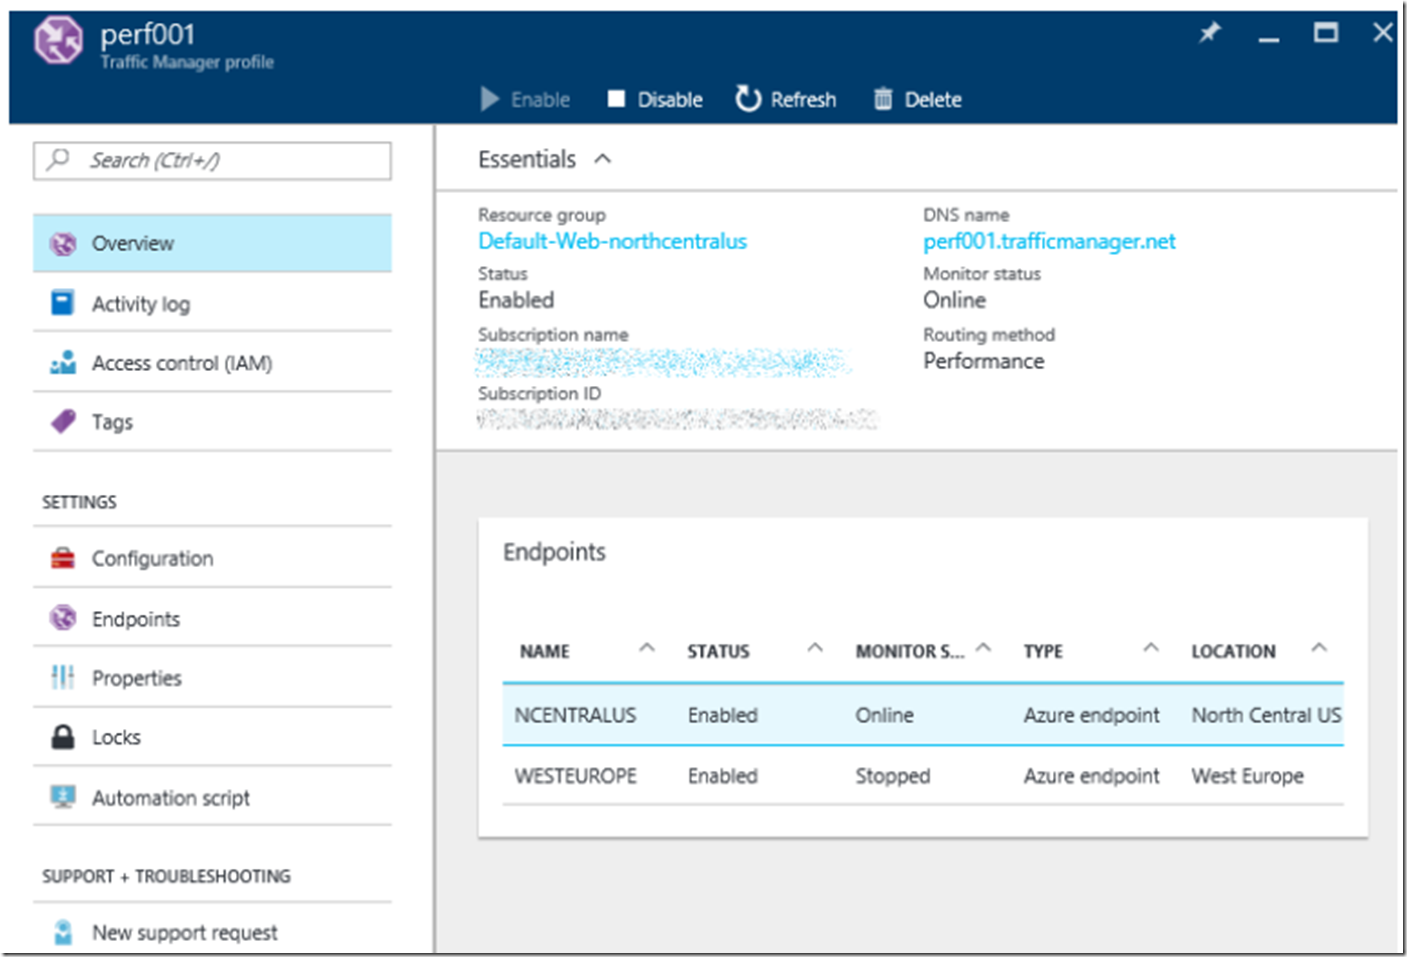
Task: Click the Configuration toolbox icon
Action: click(x=63, y=558)
